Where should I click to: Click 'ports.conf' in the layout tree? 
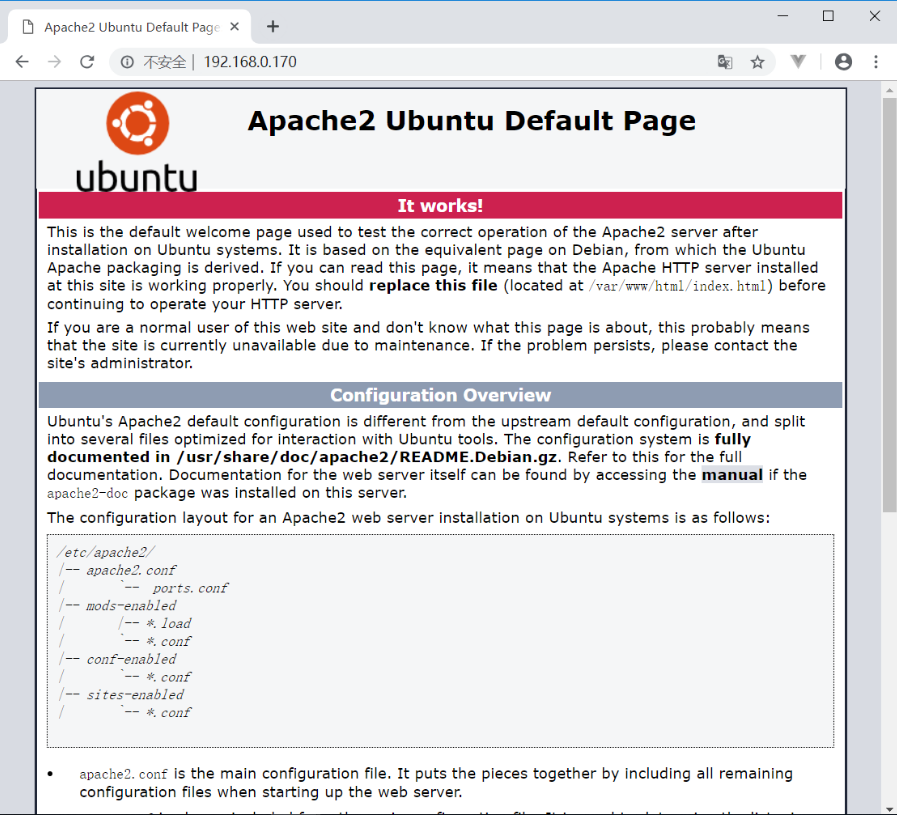coord(190,588)
